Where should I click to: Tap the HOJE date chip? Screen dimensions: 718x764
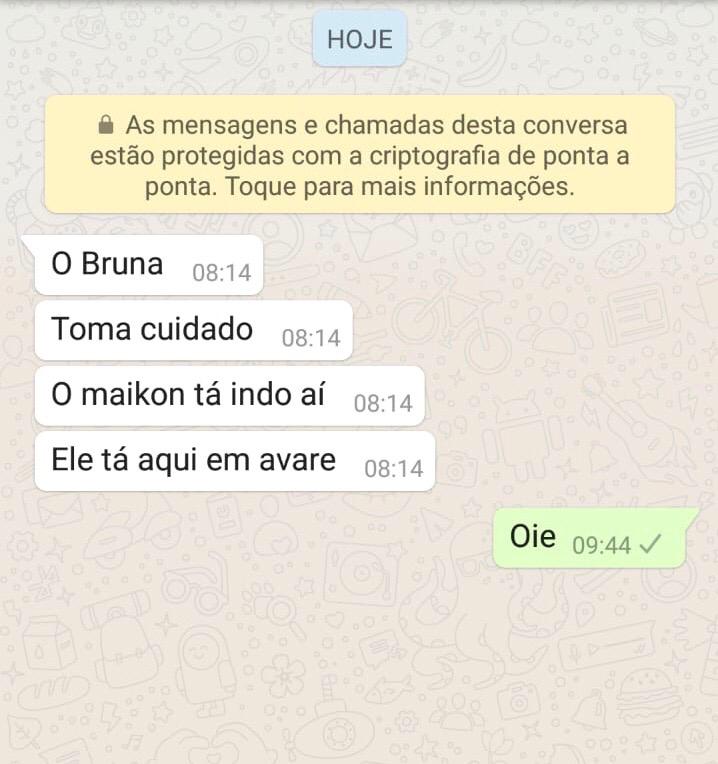click(360, 39)
